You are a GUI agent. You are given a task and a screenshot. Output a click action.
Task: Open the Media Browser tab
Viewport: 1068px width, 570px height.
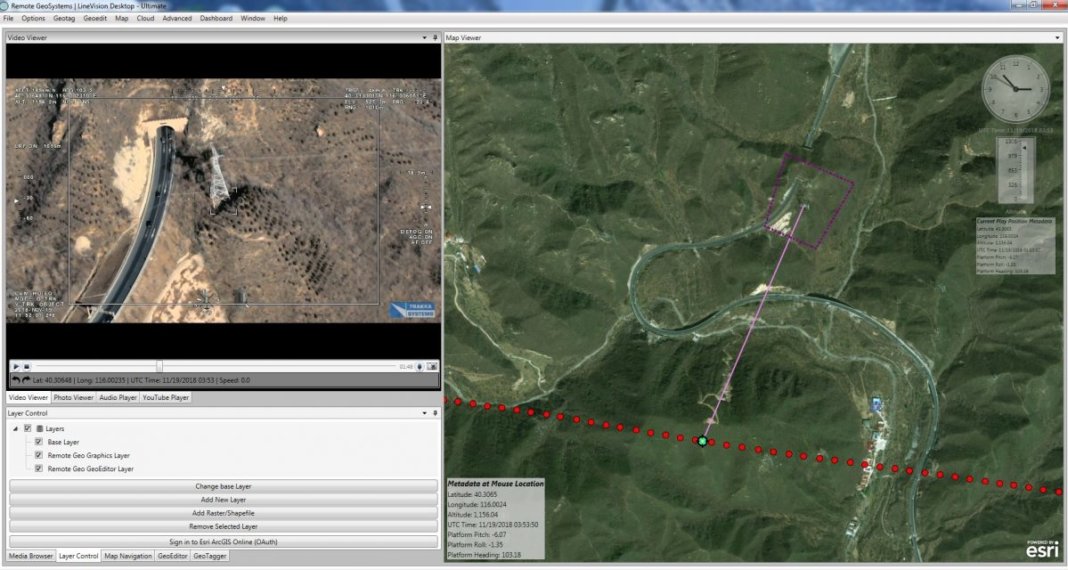[31, 556]
